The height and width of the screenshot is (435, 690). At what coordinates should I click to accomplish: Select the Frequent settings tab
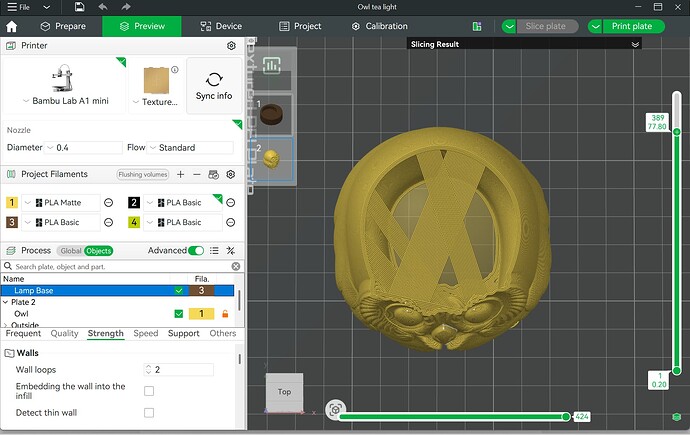[x=23, y=333]
